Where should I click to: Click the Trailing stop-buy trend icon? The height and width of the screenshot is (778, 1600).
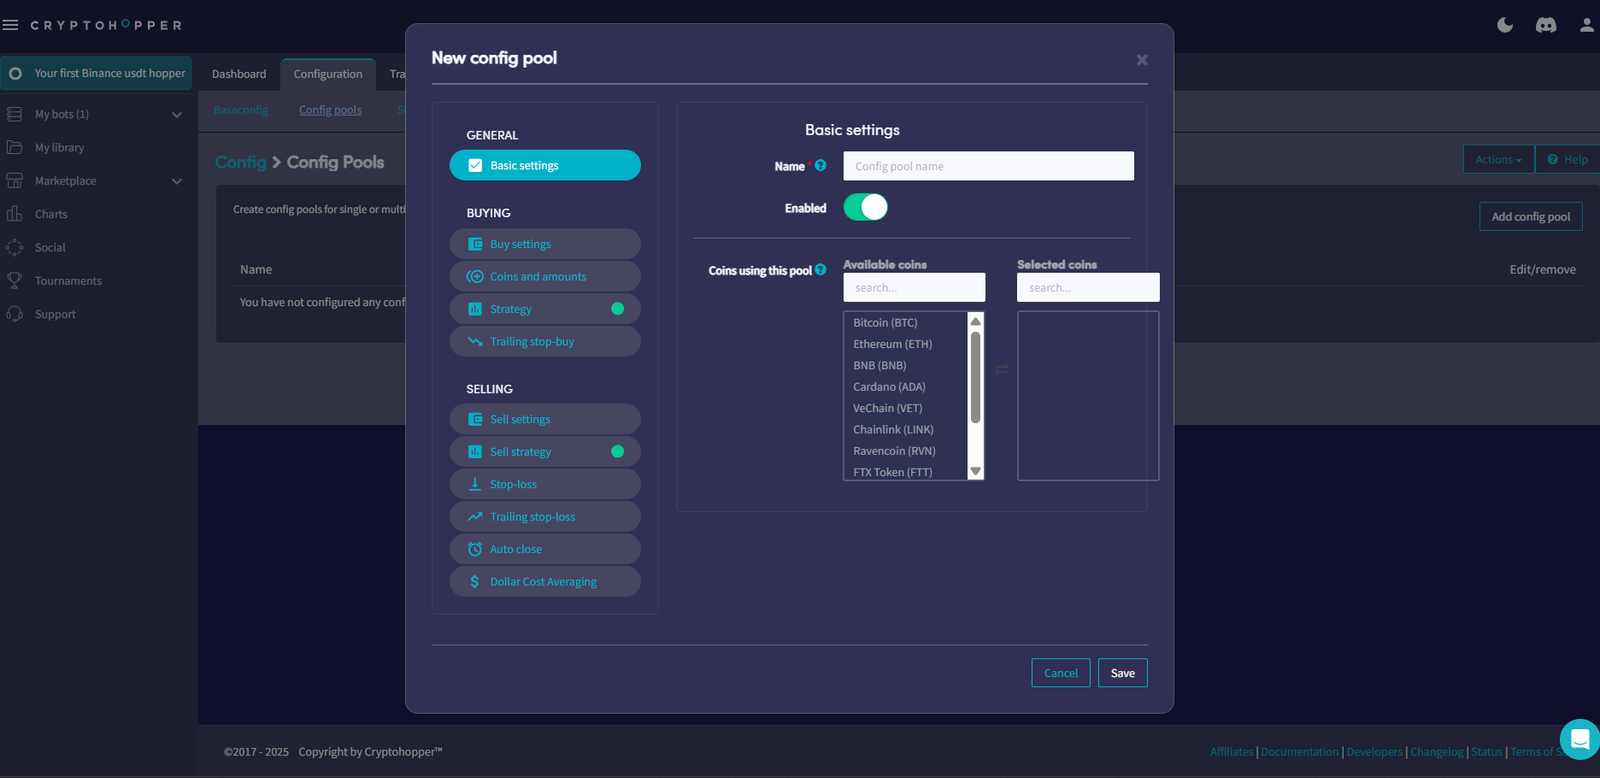pos(475,341)
